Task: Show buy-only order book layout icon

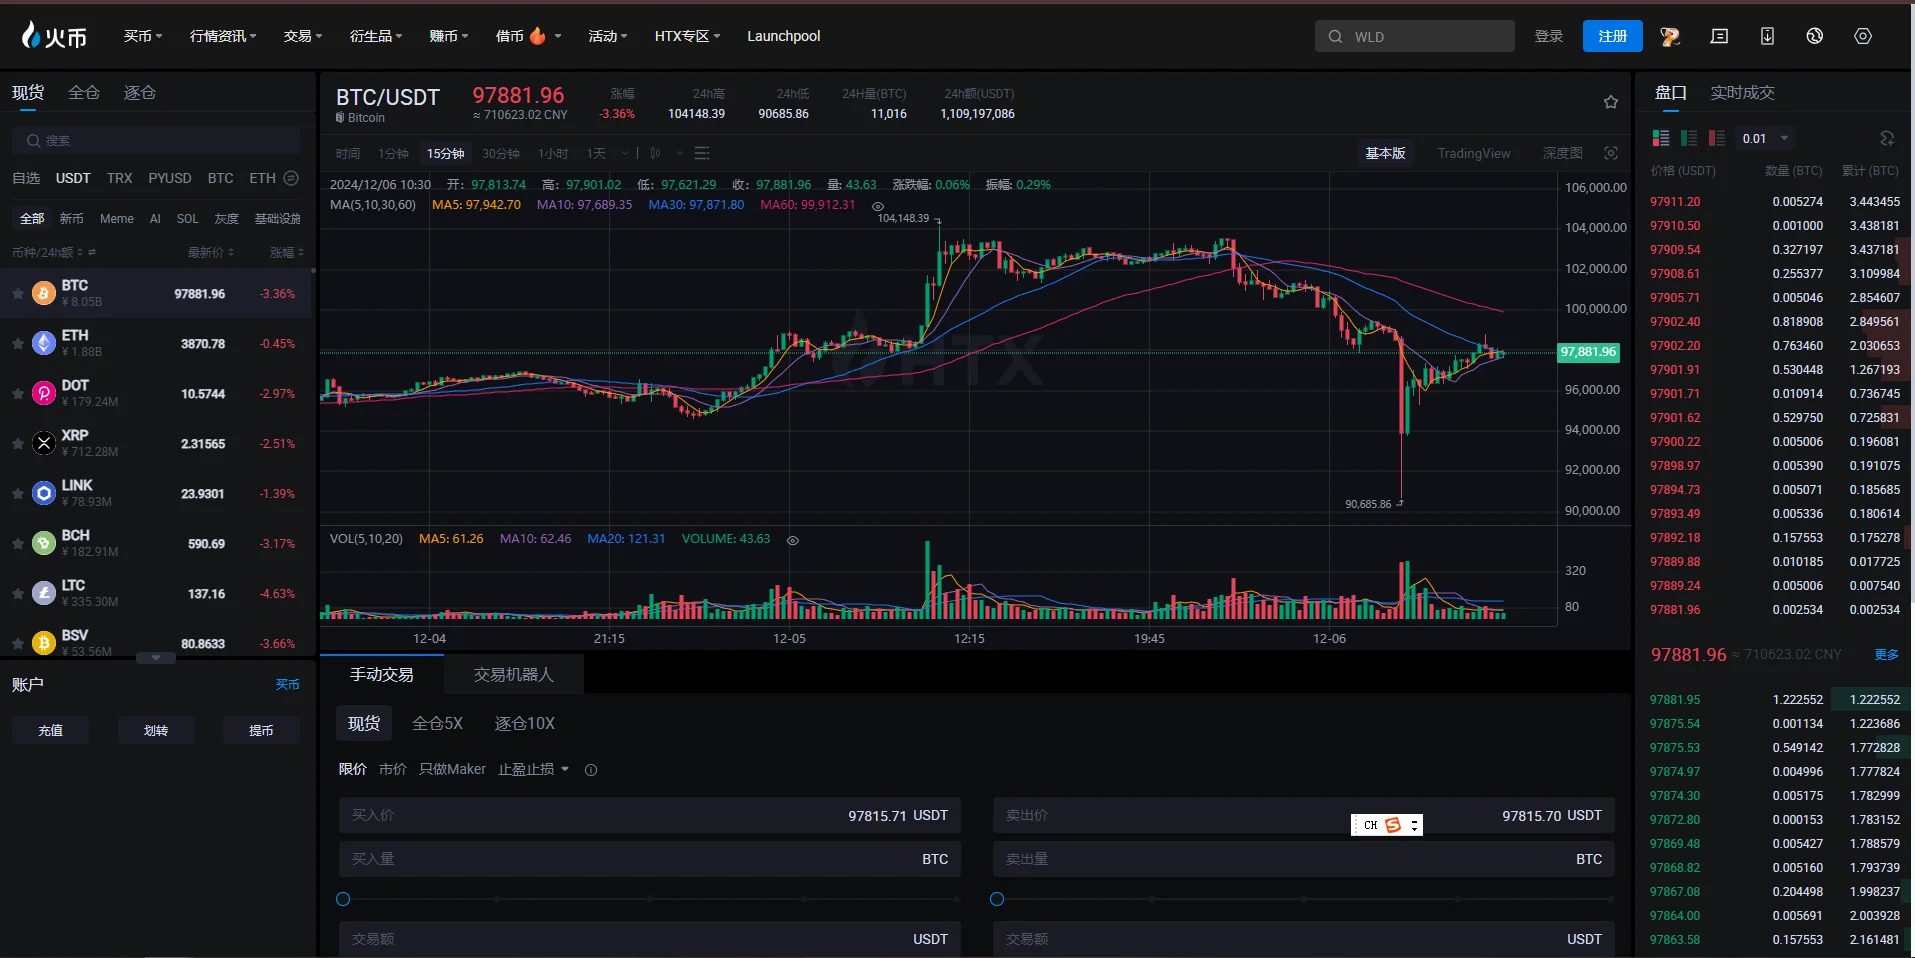Action: 1689,138
